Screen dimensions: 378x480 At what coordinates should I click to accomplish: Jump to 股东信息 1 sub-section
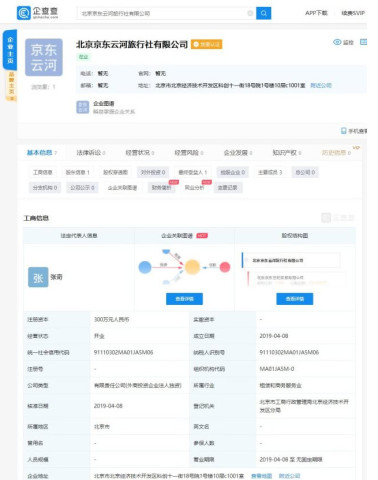point(77,172)
